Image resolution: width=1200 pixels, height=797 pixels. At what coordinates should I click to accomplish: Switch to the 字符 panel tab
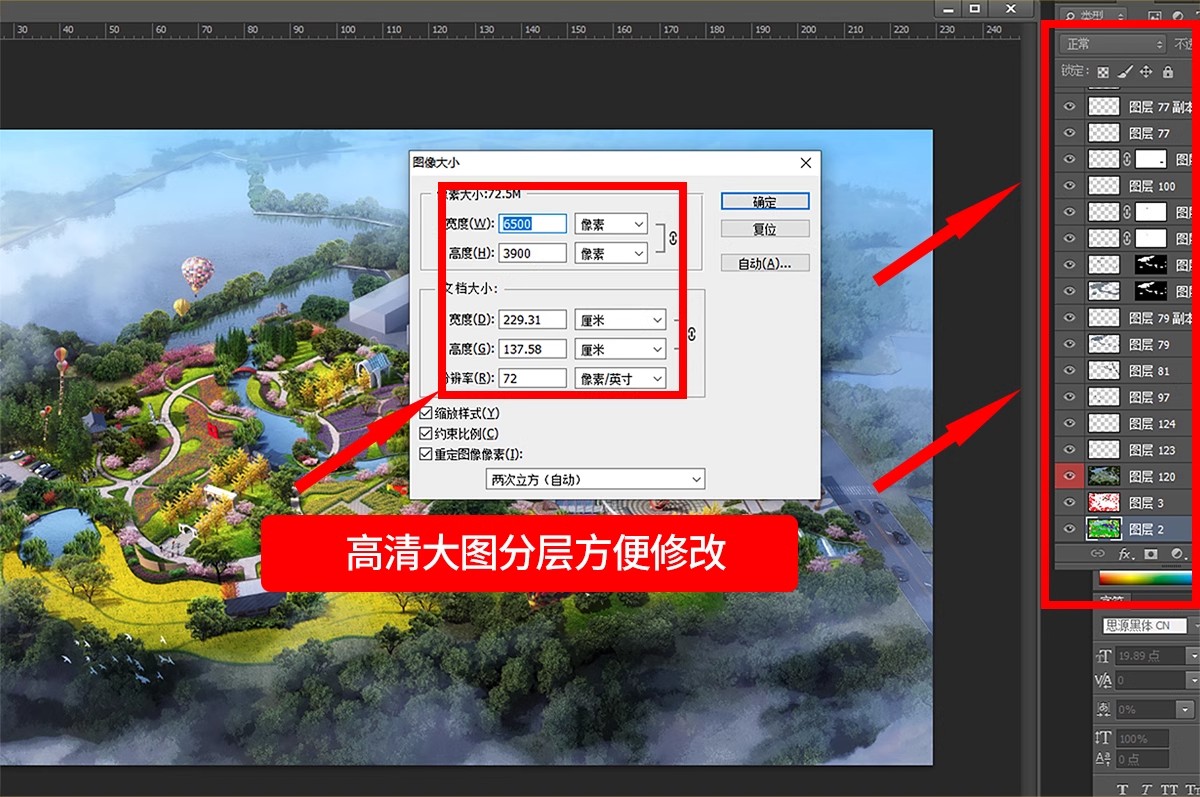coord(1110,598)
